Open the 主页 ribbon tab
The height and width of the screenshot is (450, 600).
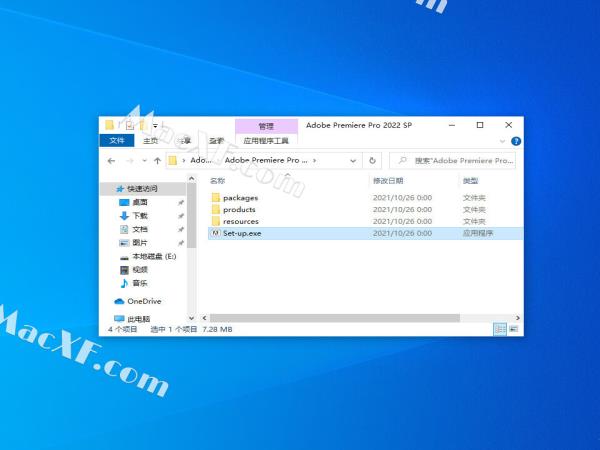[x=150, y=141]
